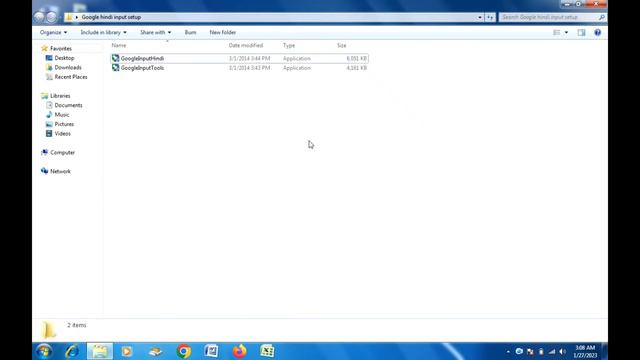Show hidden system tray icons
The image size is (640, 360).
pyautogui.click(x=508, y=351)
